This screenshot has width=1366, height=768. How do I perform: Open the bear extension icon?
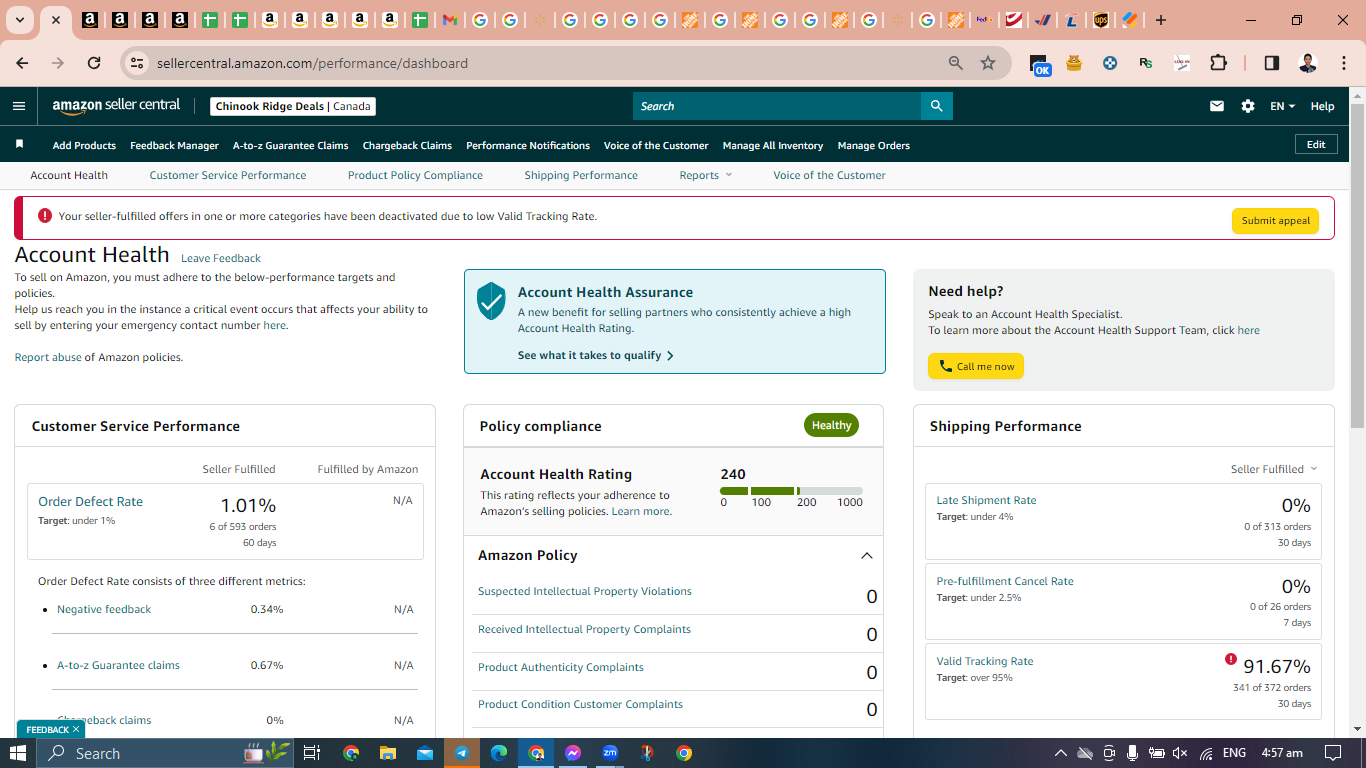[1074, 63]
